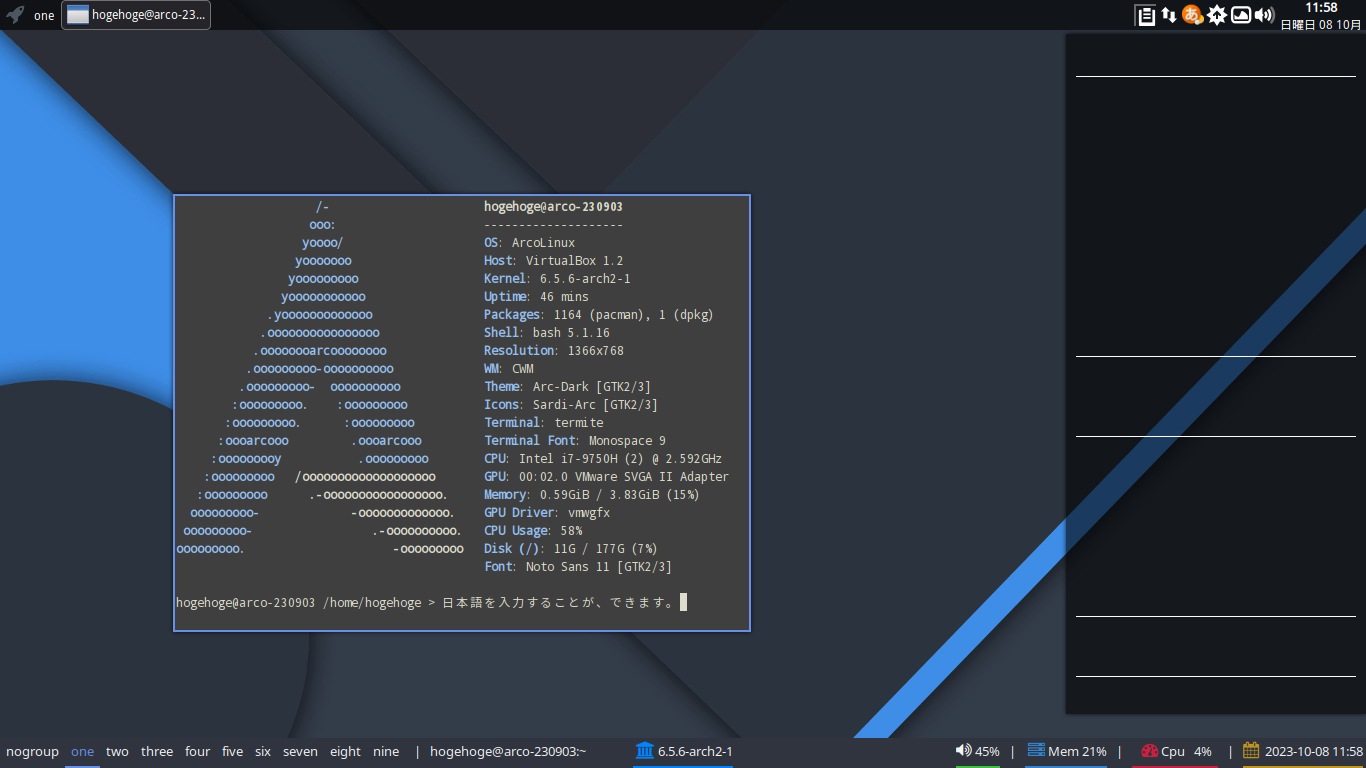Click the 'Disk (/): 11G / 177G' line

571,549
